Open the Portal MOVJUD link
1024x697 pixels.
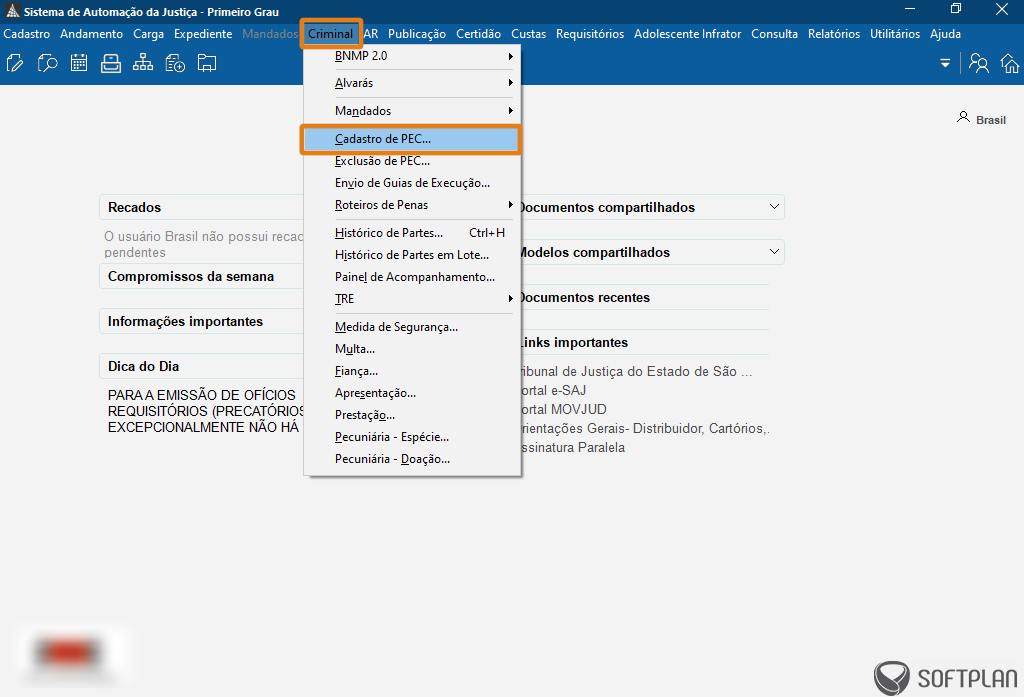tap(564, 410)
